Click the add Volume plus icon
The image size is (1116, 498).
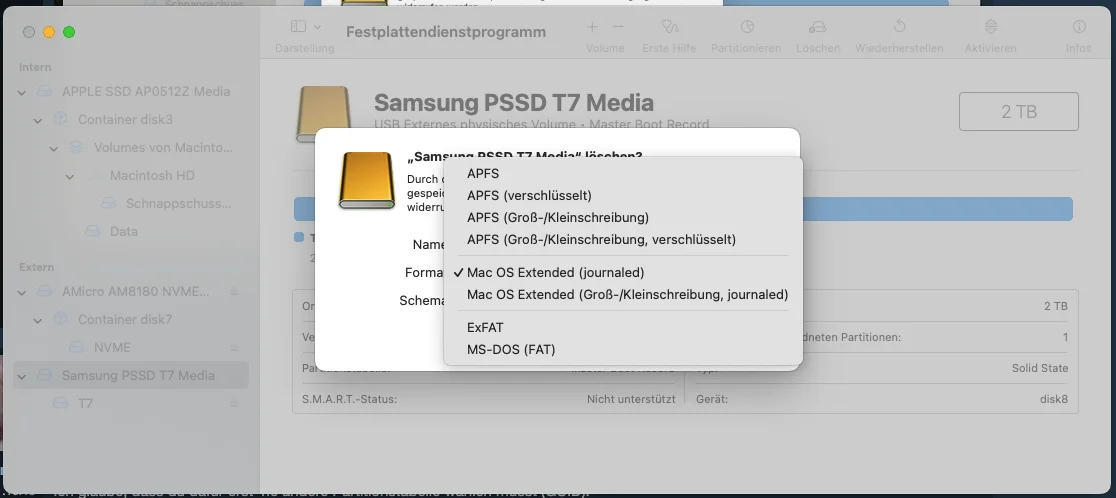tap(592, 26)
